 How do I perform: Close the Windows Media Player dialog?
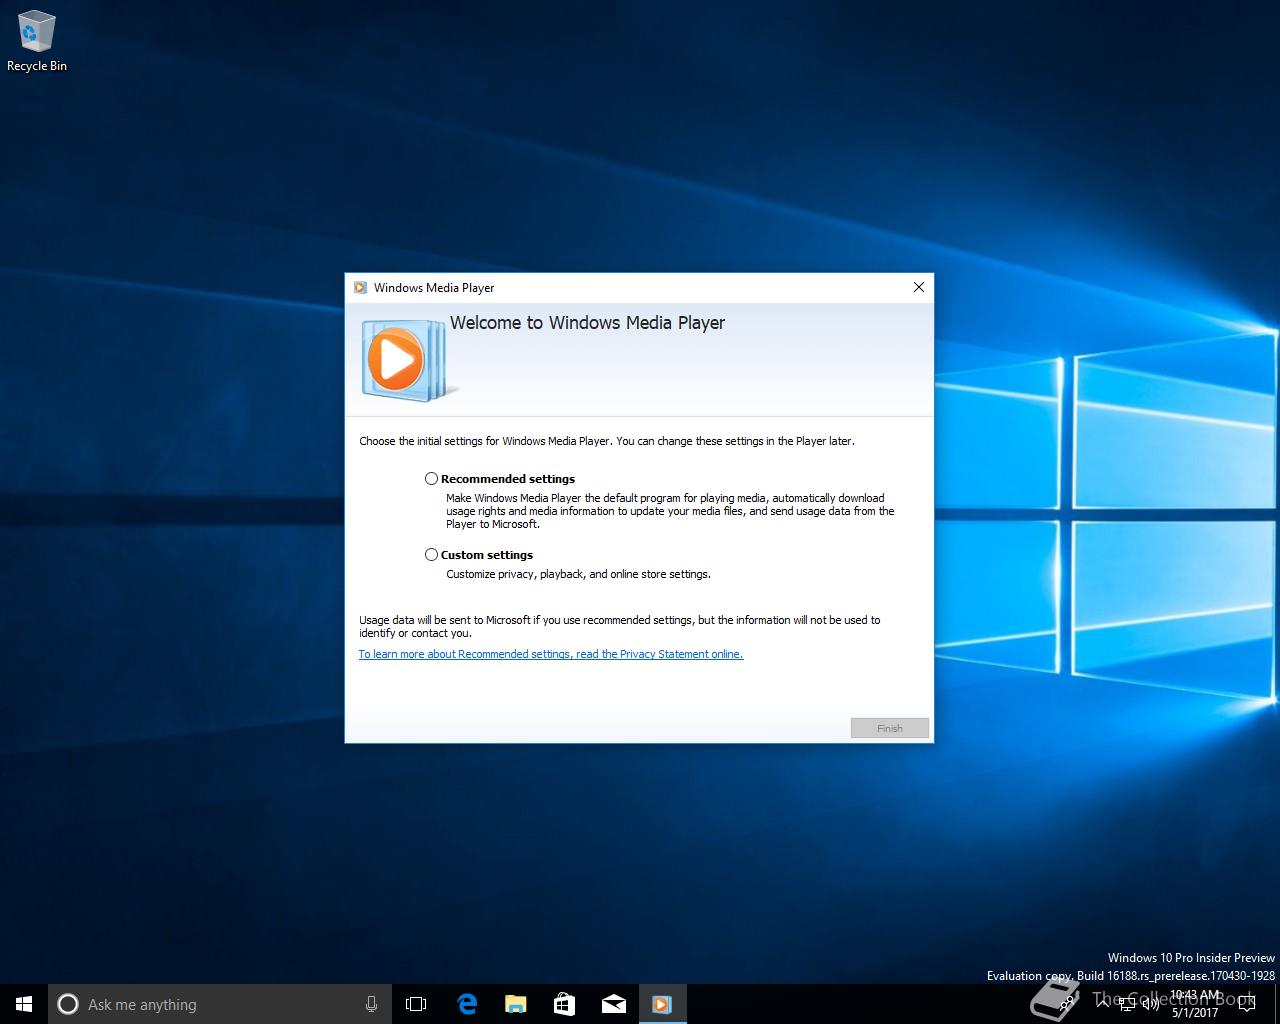(x=918, y=288)
